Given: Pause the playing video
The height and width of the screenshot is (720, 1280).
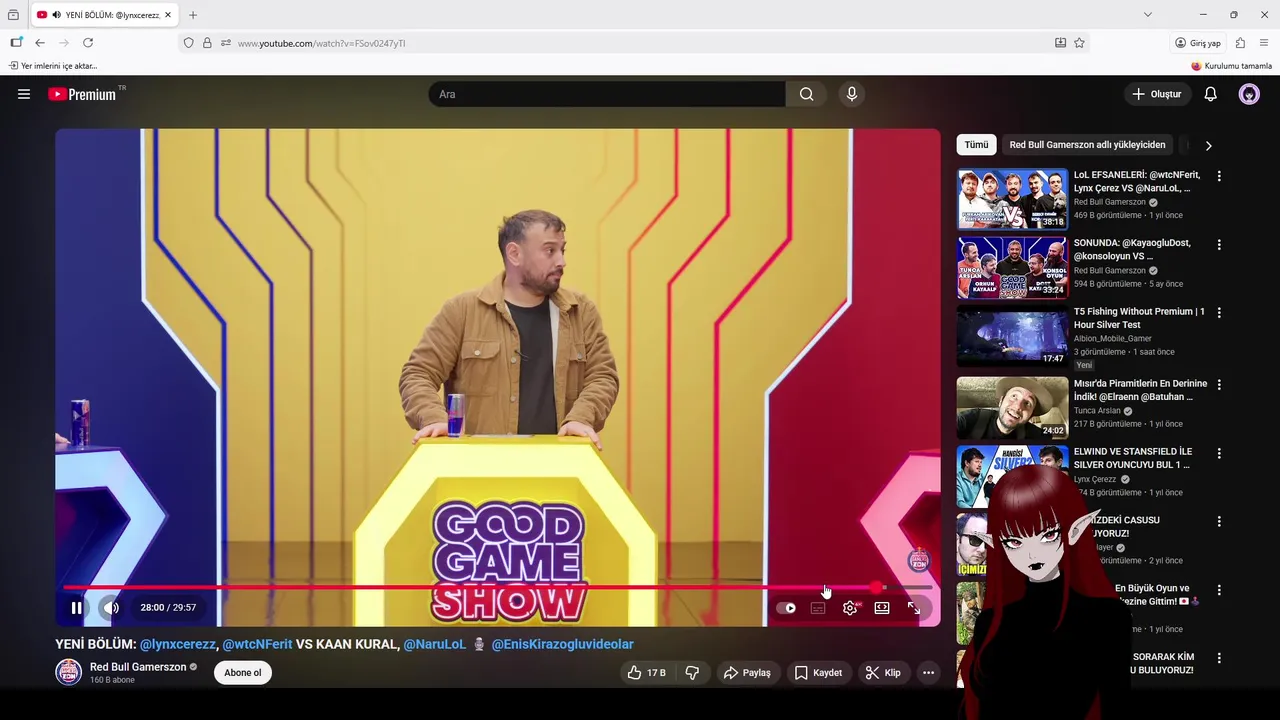Looking at the screenshot, I should [x=76, y=607].
